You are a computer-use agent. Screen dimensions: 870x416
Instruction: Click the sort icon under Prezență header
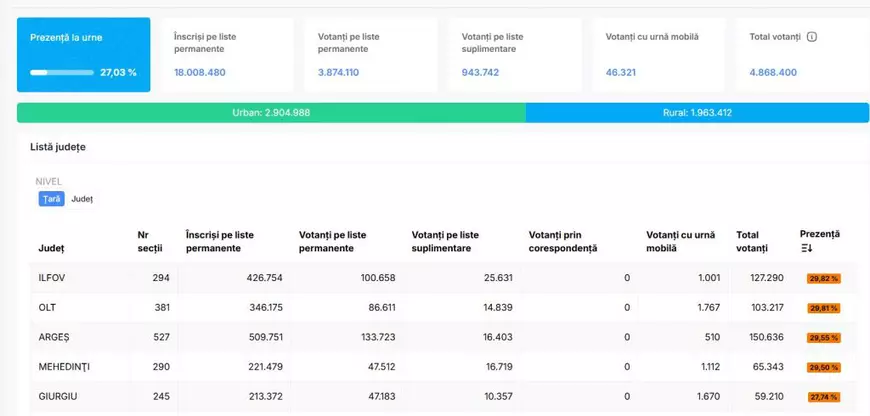point(806,248)
